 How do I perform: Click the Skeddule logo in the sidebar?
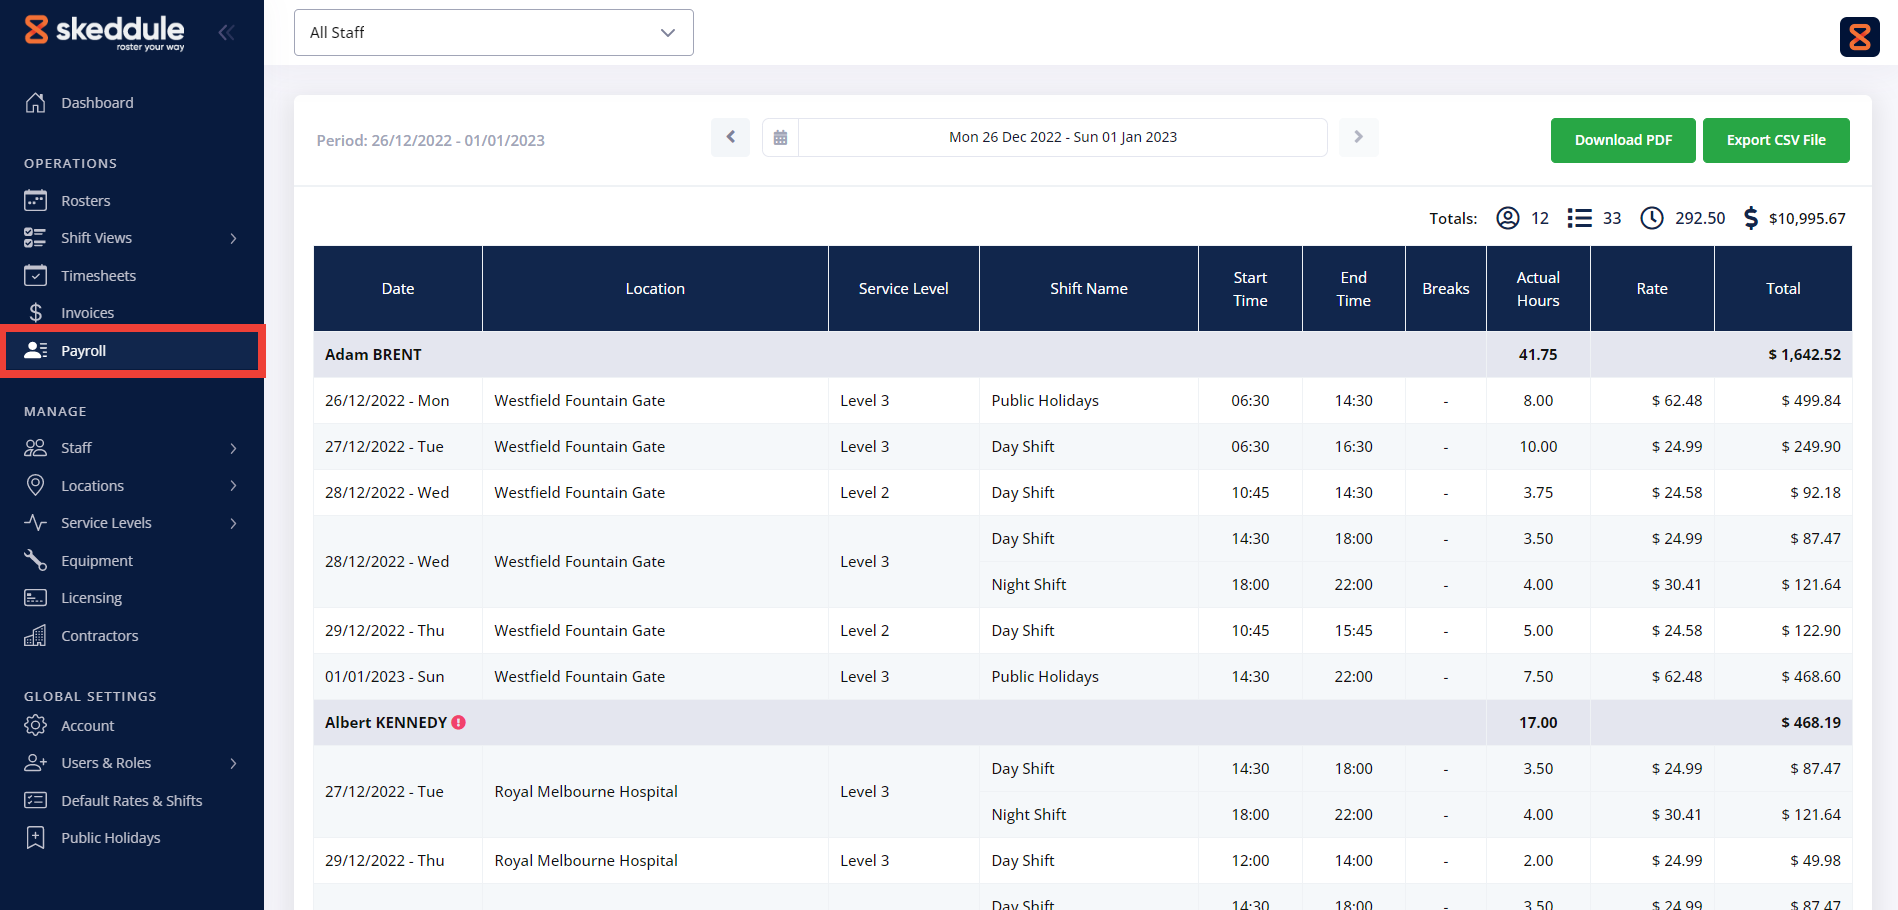[x=105, y=32]
